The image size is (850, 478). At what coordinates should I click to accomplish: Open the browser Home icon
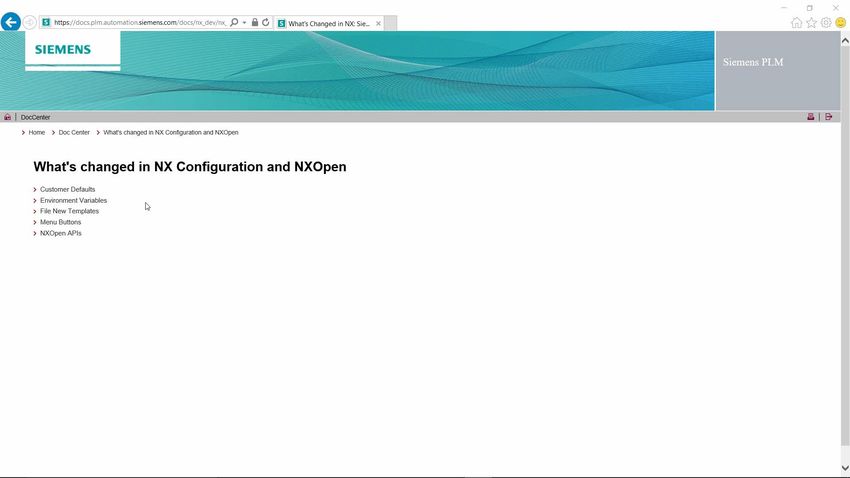(796, 23)
